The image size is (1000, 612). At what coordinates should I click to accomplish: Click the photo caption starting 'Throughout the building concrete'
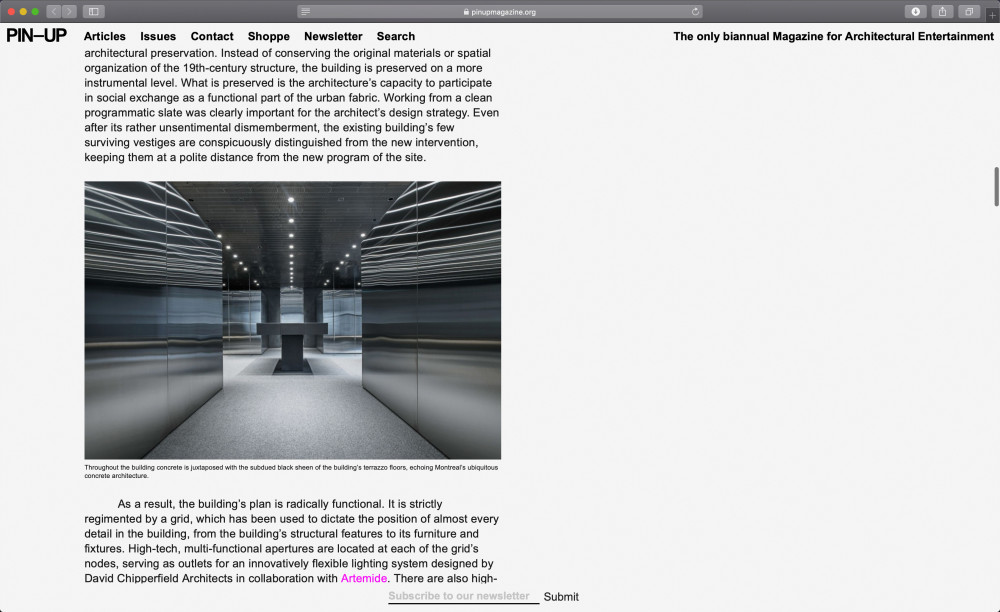pos(291,471)
